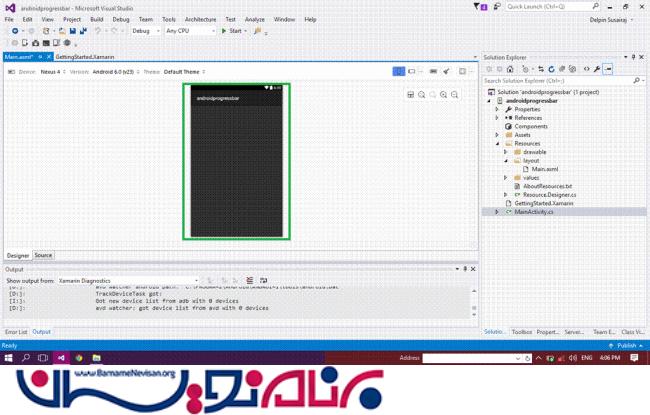Image resolution: width=650 pixels, height=415 pixels.
Task: Expand the MainActivity.cs node
Action: [497, 212]
